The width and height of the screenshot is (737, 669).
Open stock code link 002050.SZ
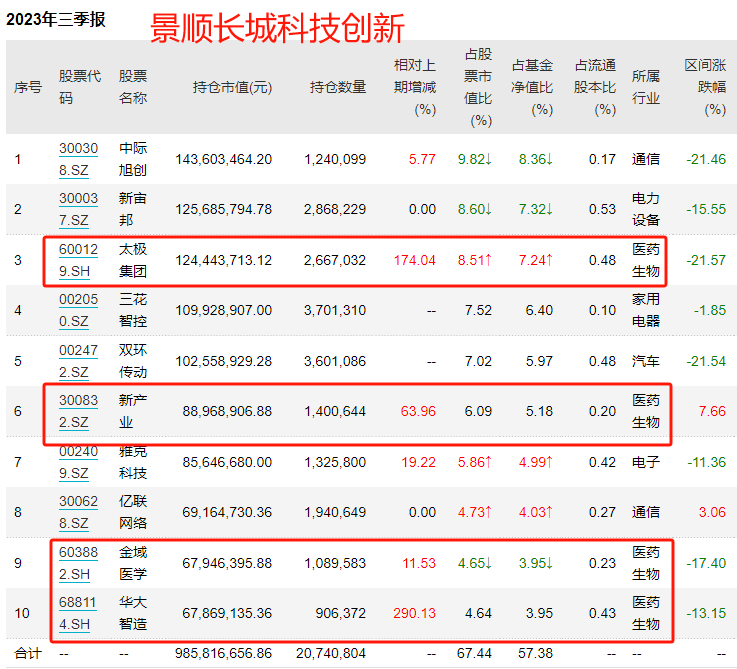[78, 310]
